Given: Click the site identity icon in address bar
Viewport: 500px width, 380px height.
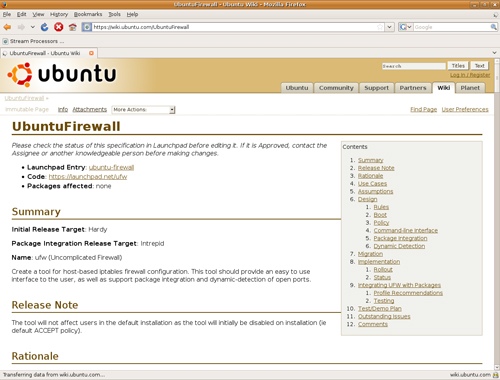Looking at the screenshot, I should [x=87, y=27].
